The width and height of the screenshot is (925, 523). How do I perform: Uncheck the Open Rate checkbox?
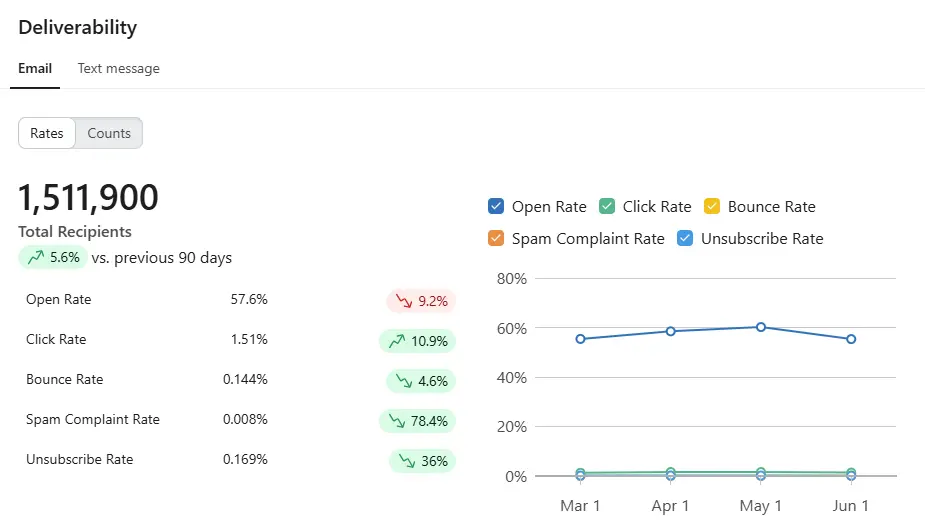click(x=496, y=206)
